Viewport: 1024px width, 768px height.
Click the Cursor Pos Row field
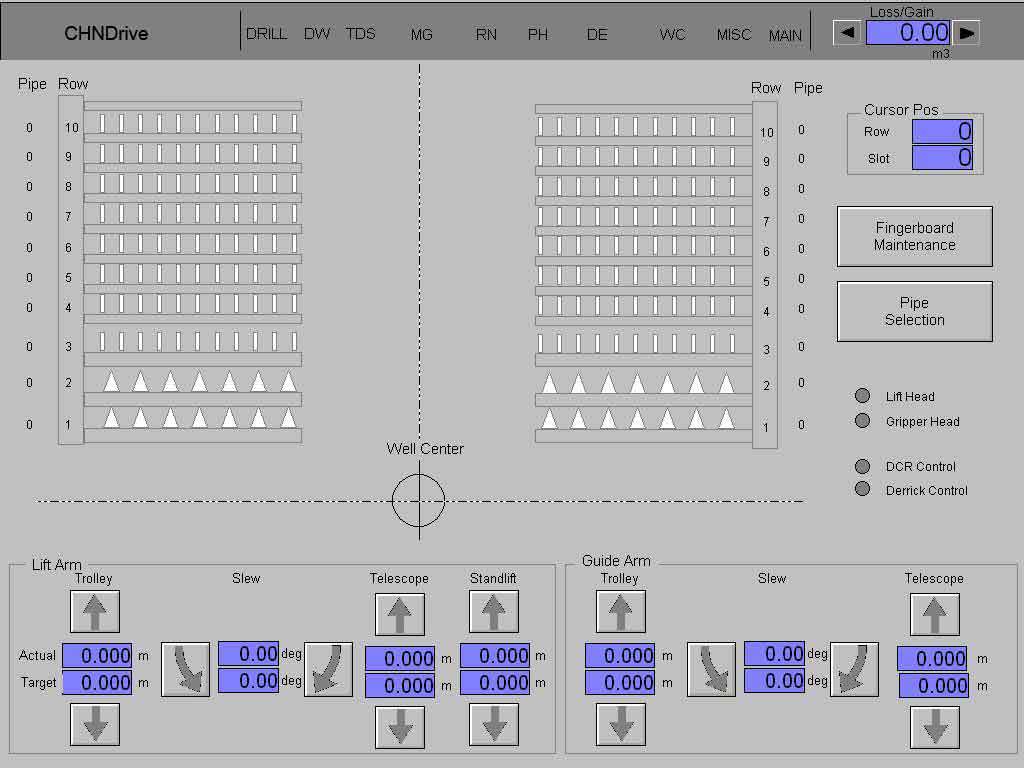[x=941, y=131]
